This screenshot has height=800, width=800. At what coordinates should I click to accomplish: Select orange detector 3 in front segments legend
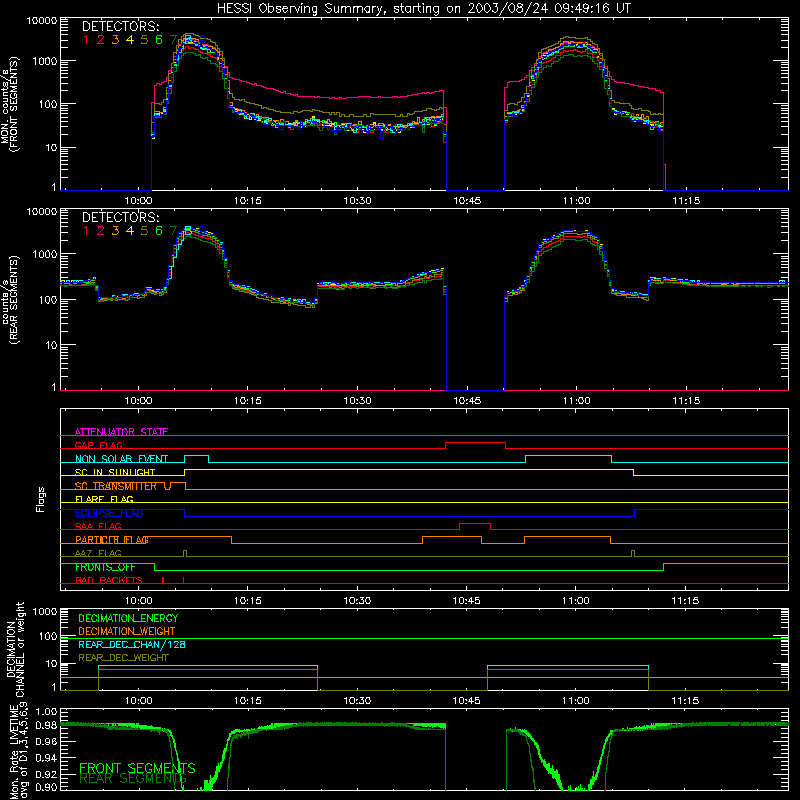(115, 40)
